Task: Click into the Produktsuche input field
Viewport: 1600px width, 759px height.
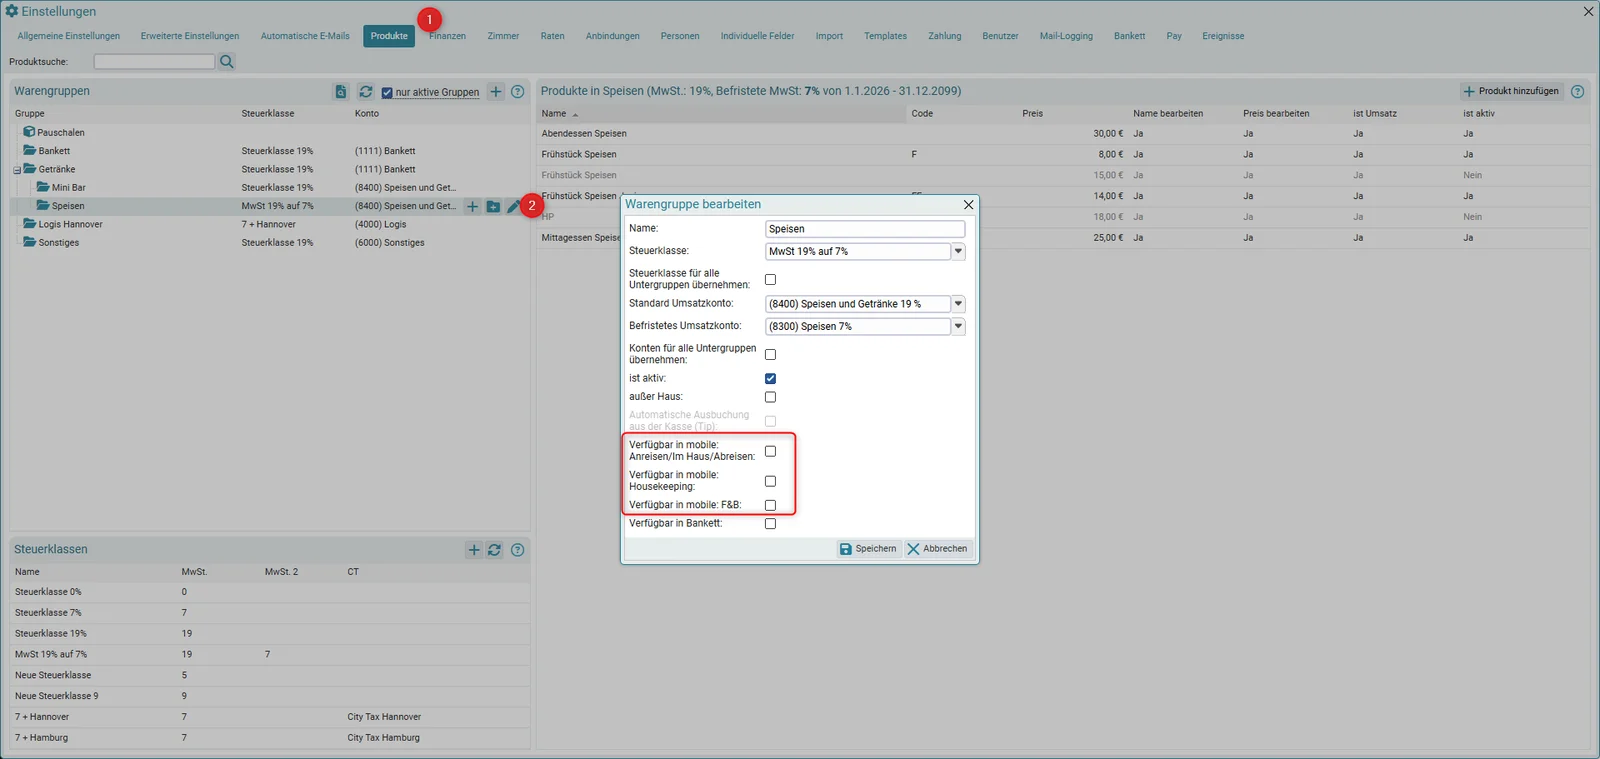Action: point(154,62)
